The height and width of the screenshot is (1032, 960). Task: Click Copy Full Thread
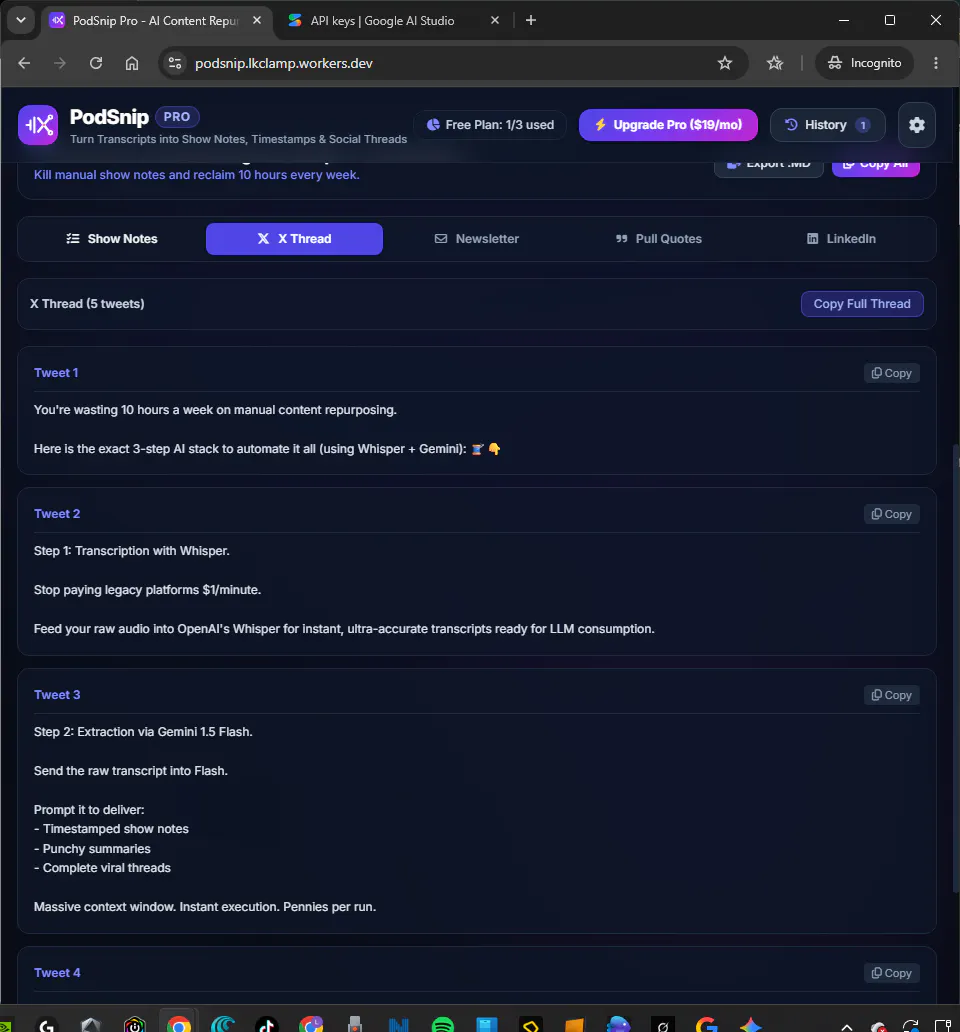point(862,304)
